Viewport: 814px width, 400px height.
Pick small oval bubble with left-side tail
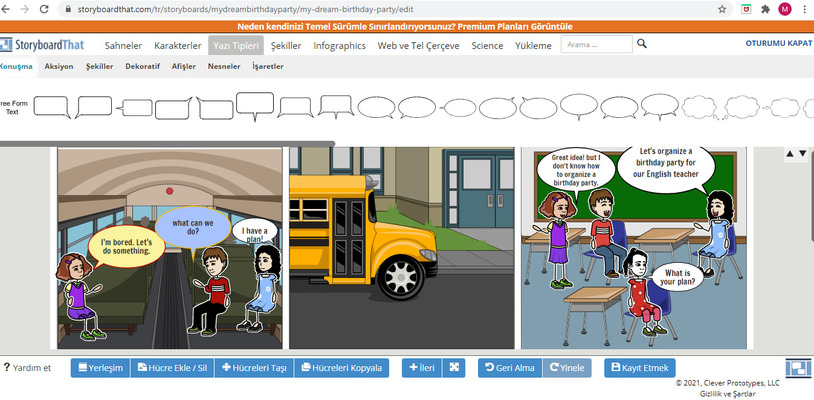point(458,108)
